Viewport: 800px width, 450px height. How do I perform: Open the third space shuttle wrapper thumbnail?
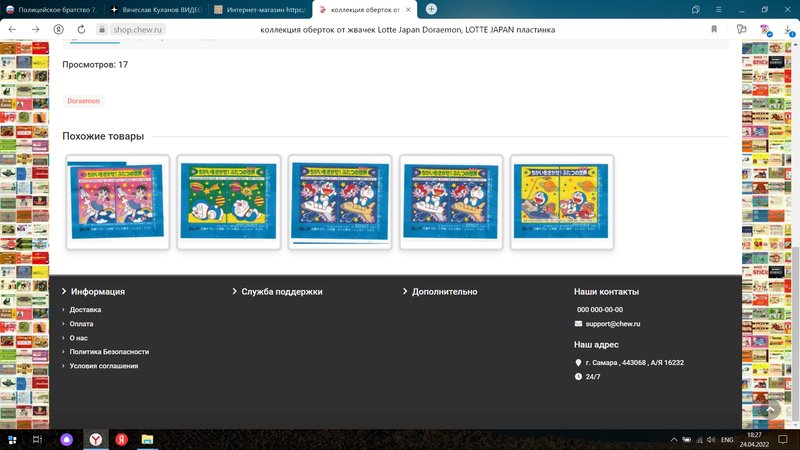point(340,202)
